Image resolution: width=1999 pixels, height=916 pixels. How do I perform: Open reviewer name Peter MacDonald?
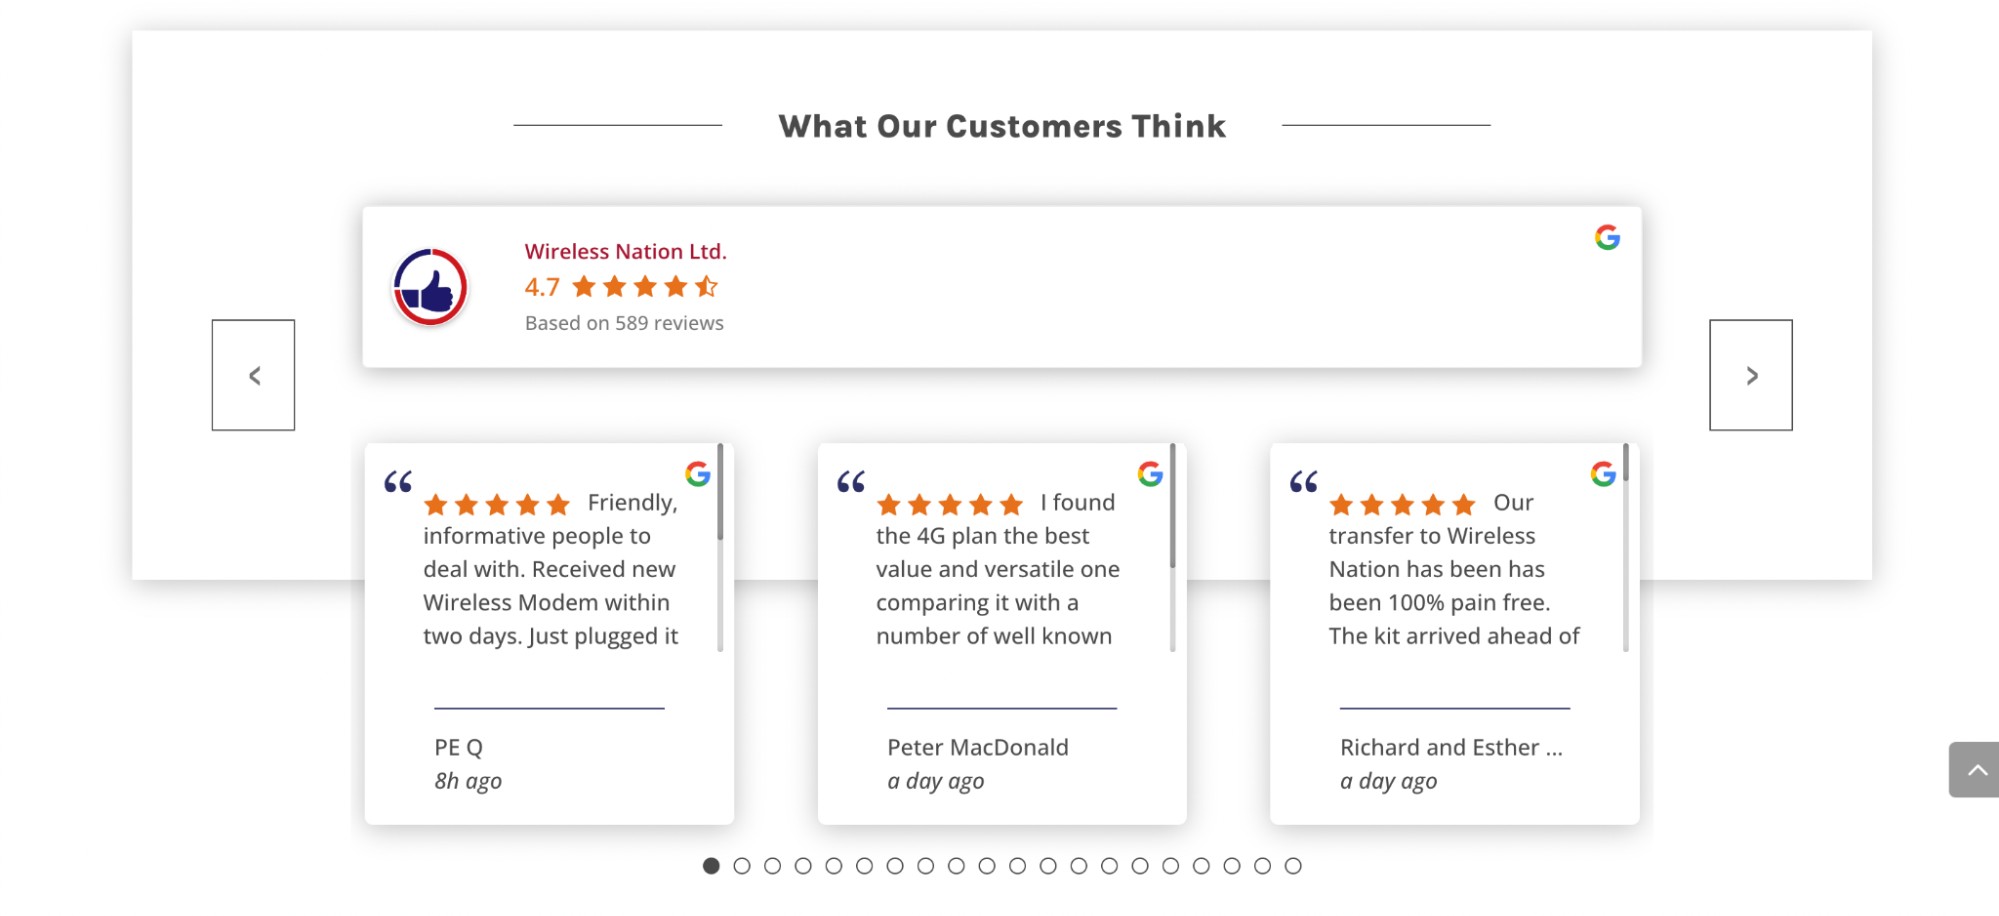[978, 747]
